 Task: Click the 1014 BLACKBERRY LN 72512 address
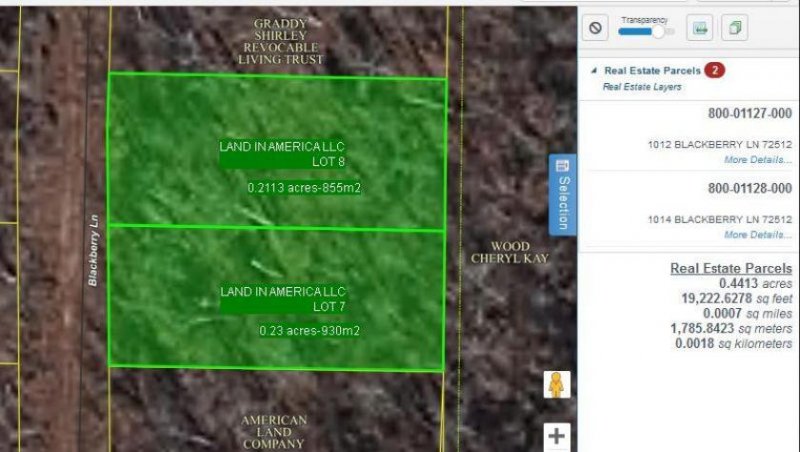719,219
